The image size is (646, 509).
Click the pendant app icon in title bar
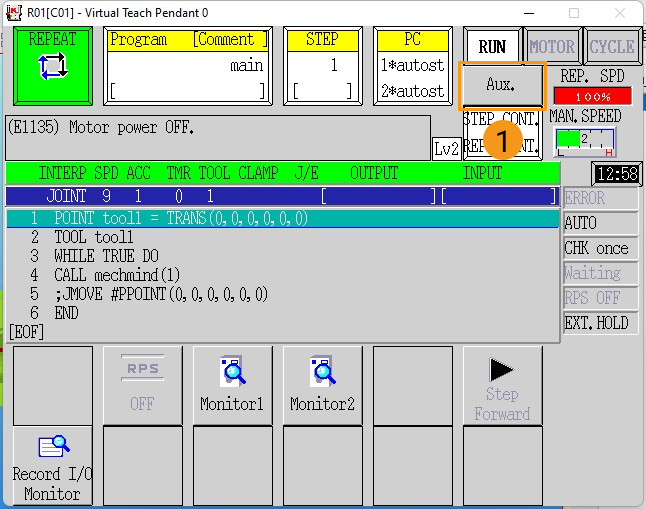14,13
